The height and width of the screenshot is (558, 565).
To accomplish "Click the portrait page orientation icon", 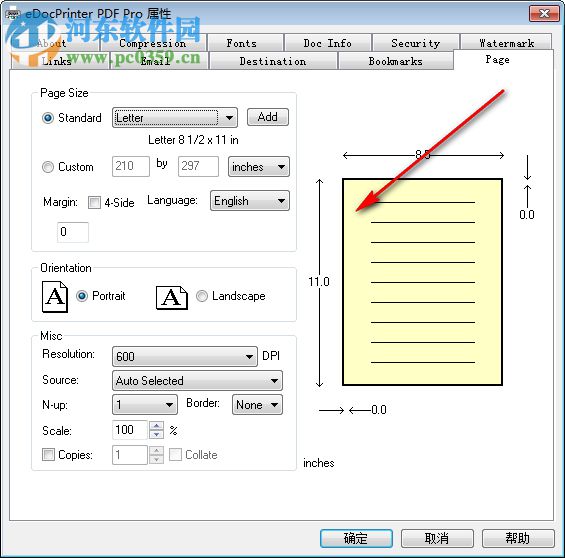I will (x=55, y=296).
